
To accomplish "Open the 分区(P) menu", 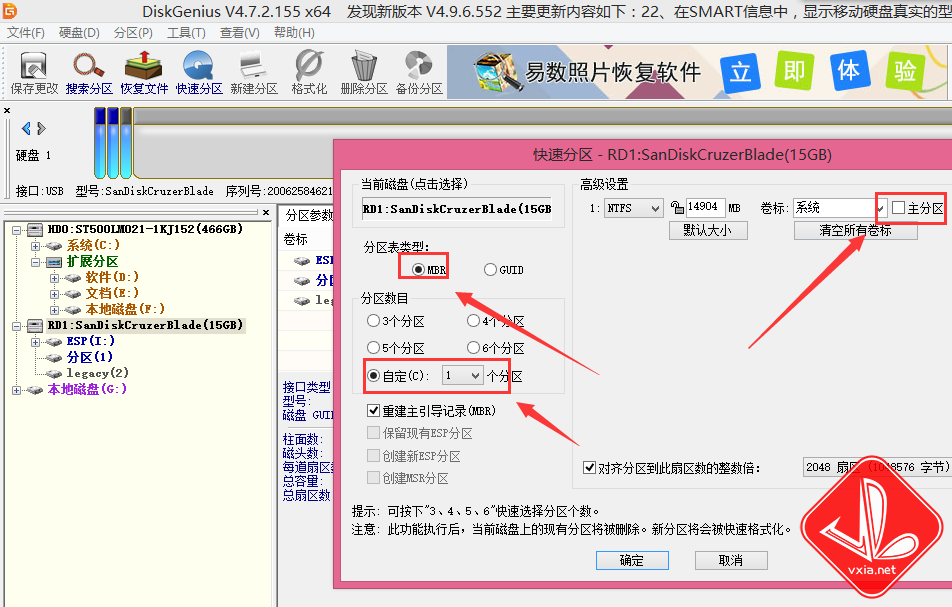I will 133,33.
